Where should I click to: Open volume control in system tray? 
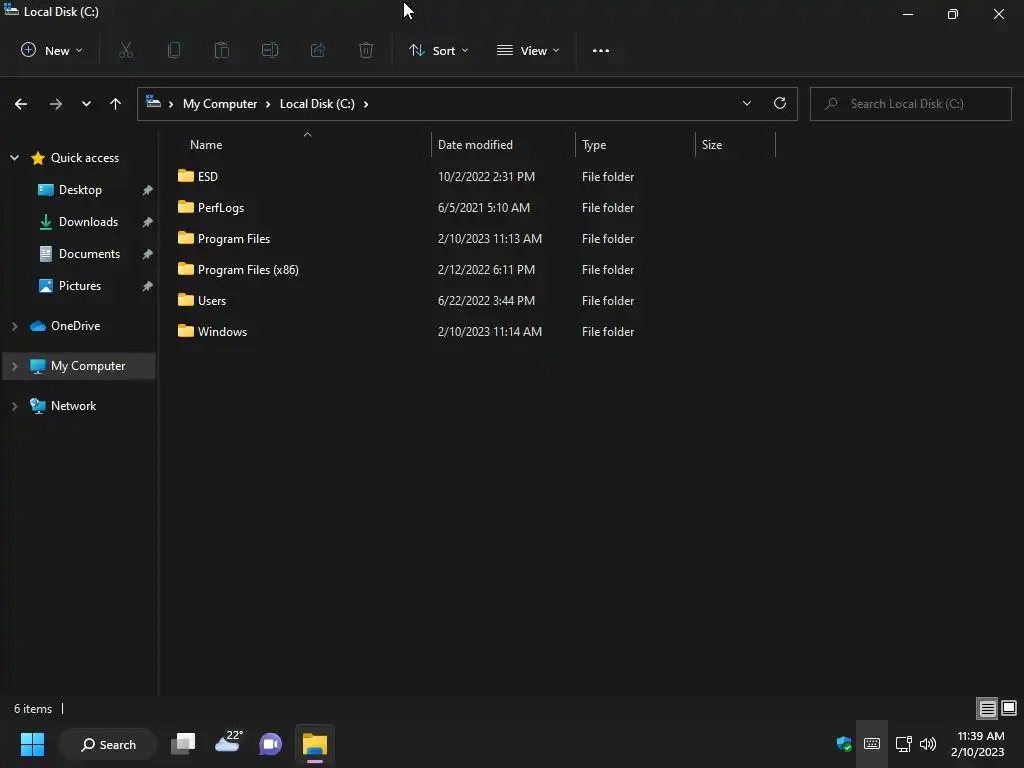(928, 744)
